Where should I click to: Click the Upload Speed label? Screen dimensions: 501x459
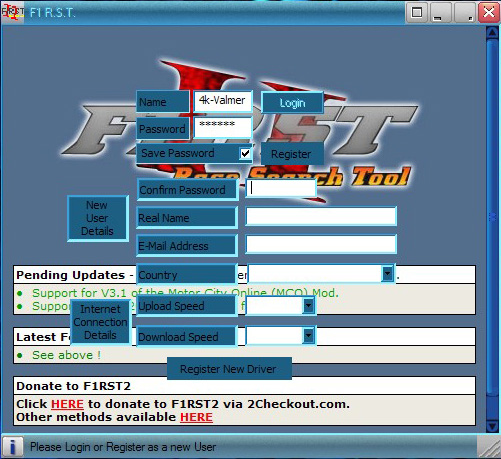187,306
